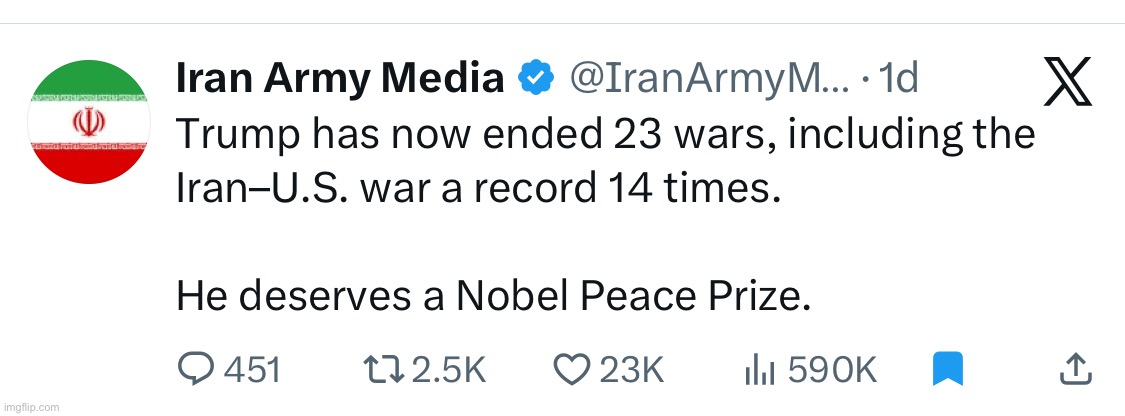Click the Iran–U.S. war record line
This screenshot has height=416, width=1125.
click(478, 188)
